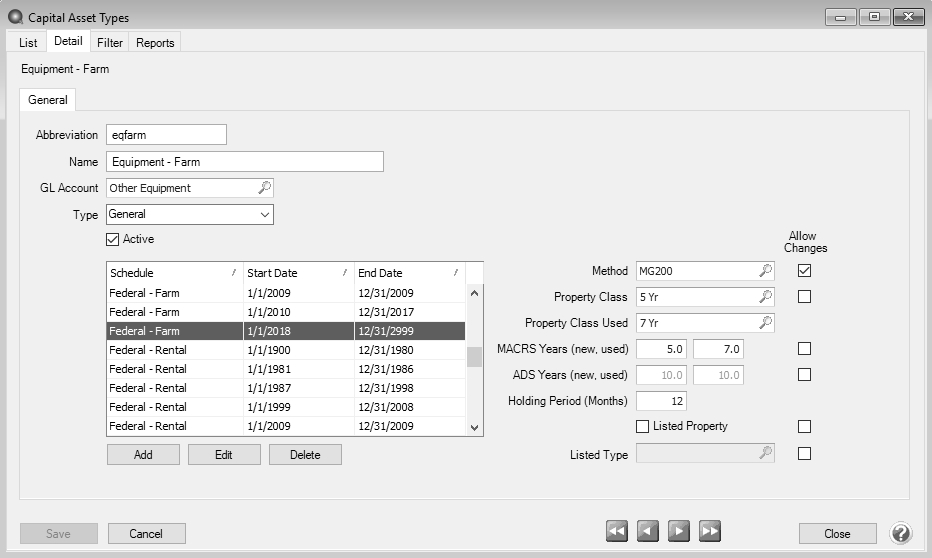Expand the Type dropdown
Viewport: 932px width, 558px height.
tap(264, 214)
